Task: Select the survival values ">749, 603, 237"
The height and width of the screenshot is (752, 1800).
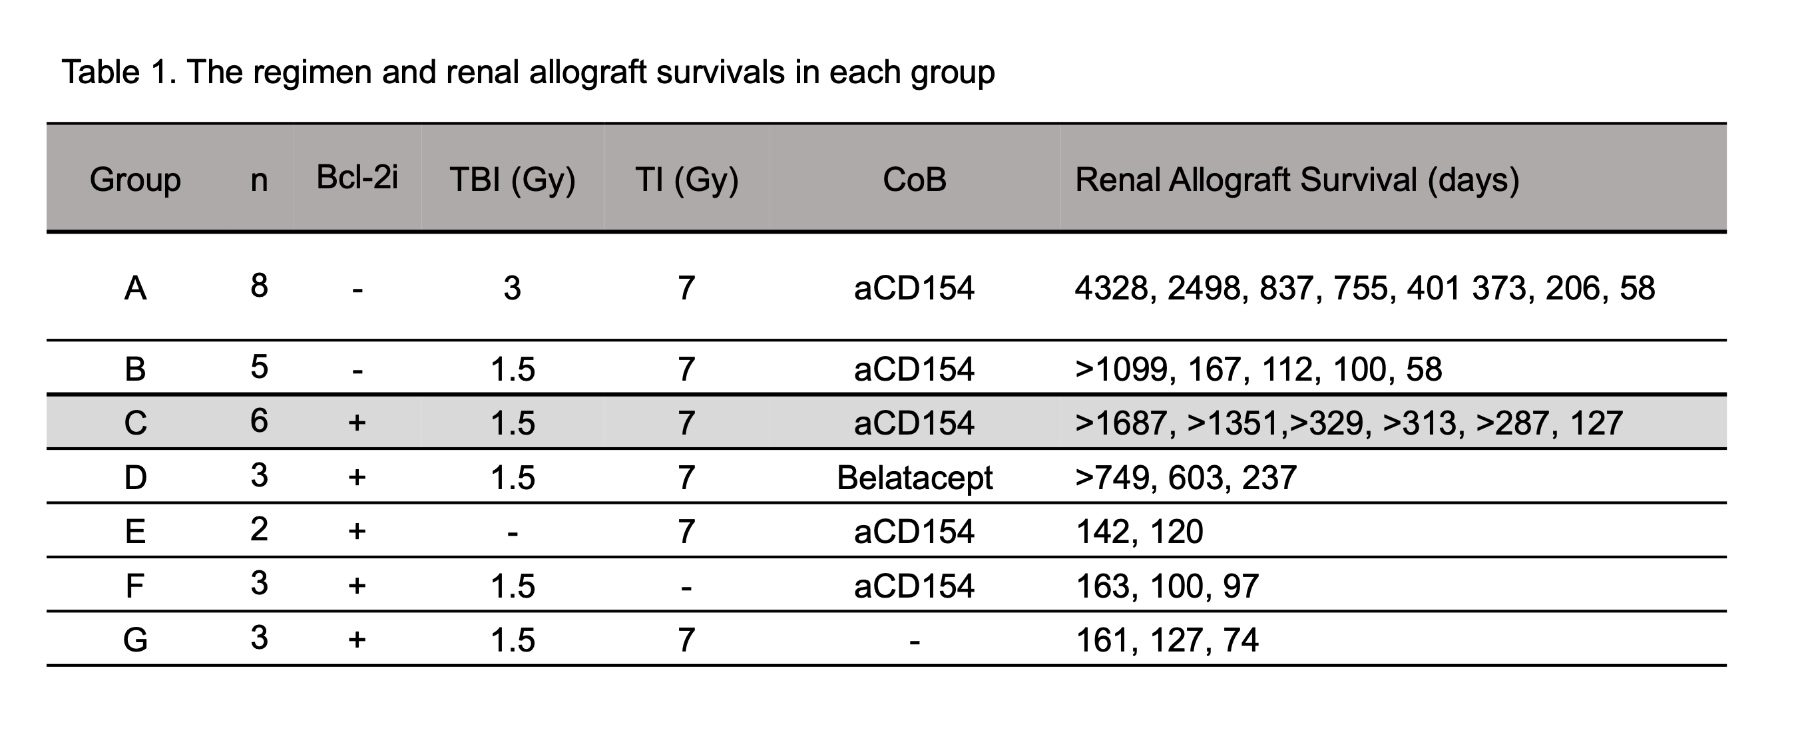Action: (x=1185, y=478)
